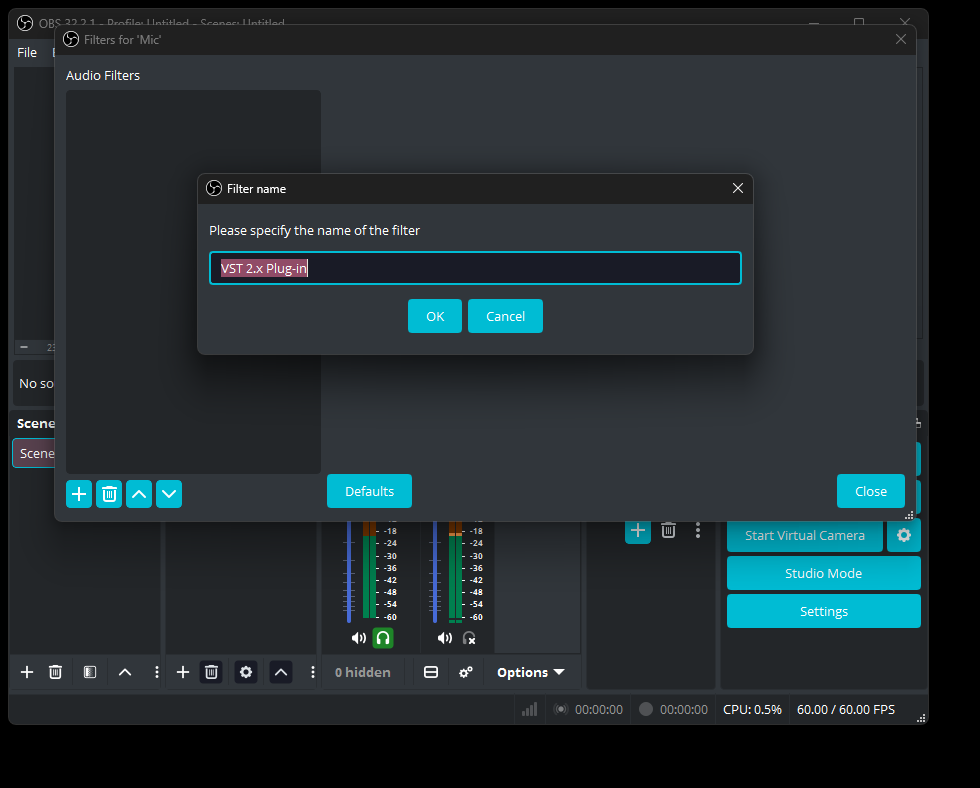Mute first mixer channel speaker icon
This screenshot has width=980, height=788.
pos(359,638)
